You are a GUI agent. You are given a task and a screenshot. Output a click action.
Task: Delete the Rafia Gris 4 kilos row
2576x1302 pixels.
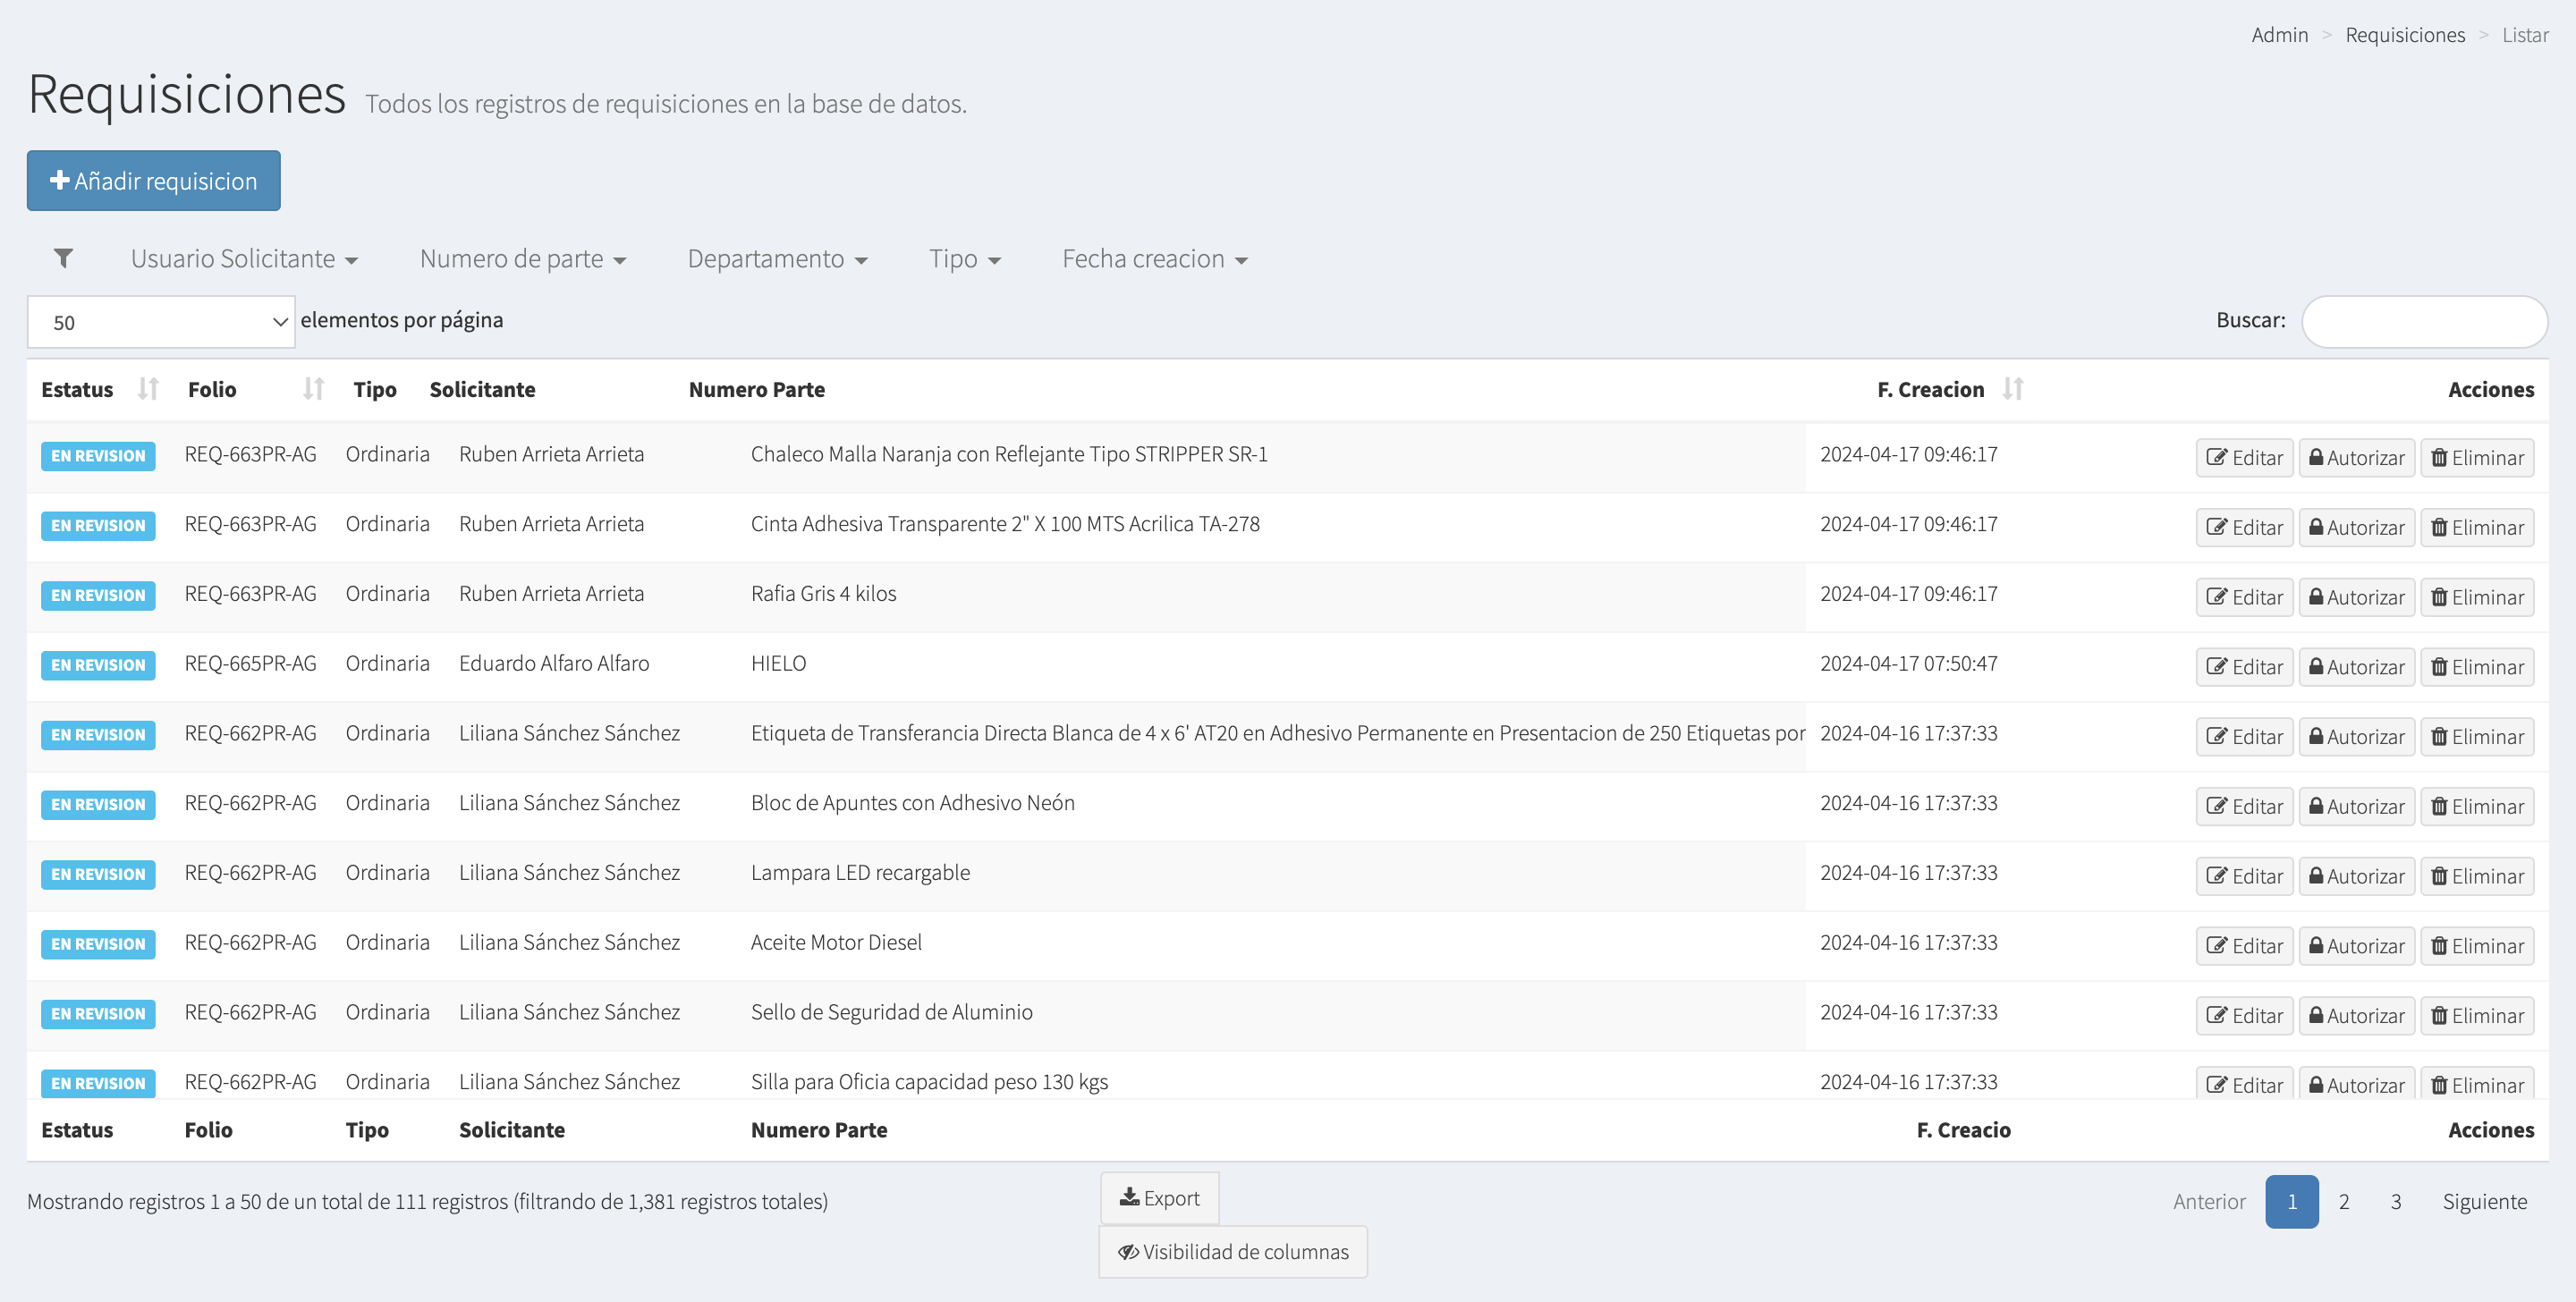click(2476, 597)
